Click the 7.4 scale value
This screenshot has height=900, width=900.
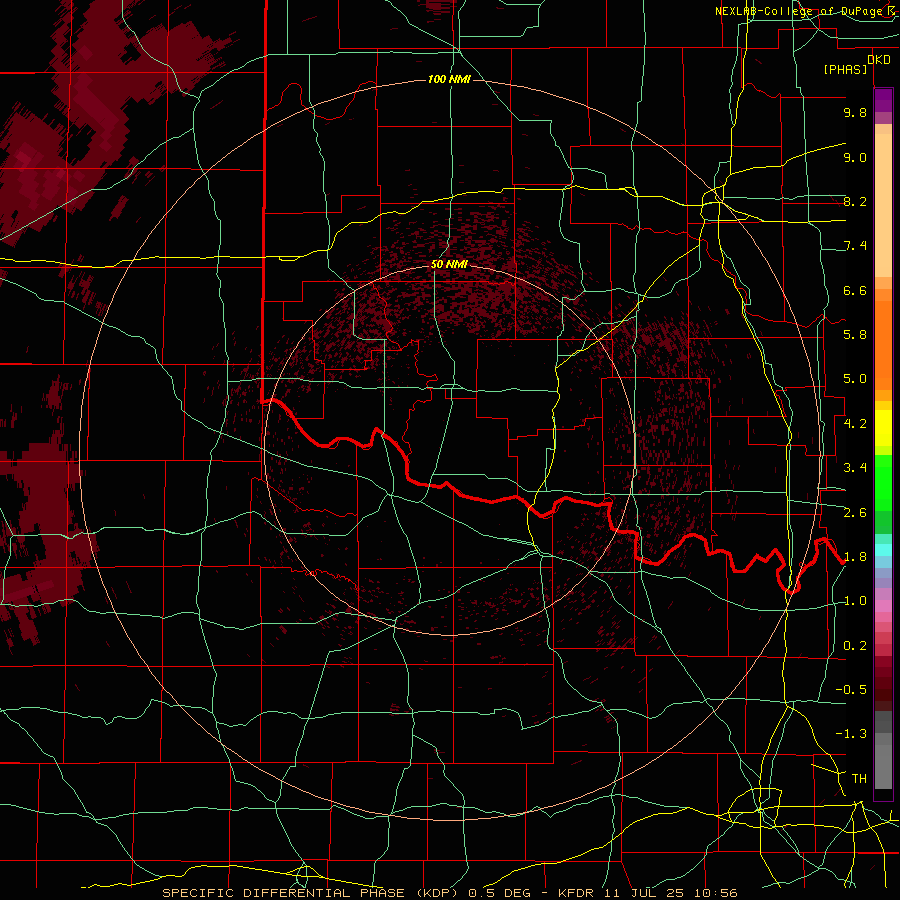tap(855, 246)
